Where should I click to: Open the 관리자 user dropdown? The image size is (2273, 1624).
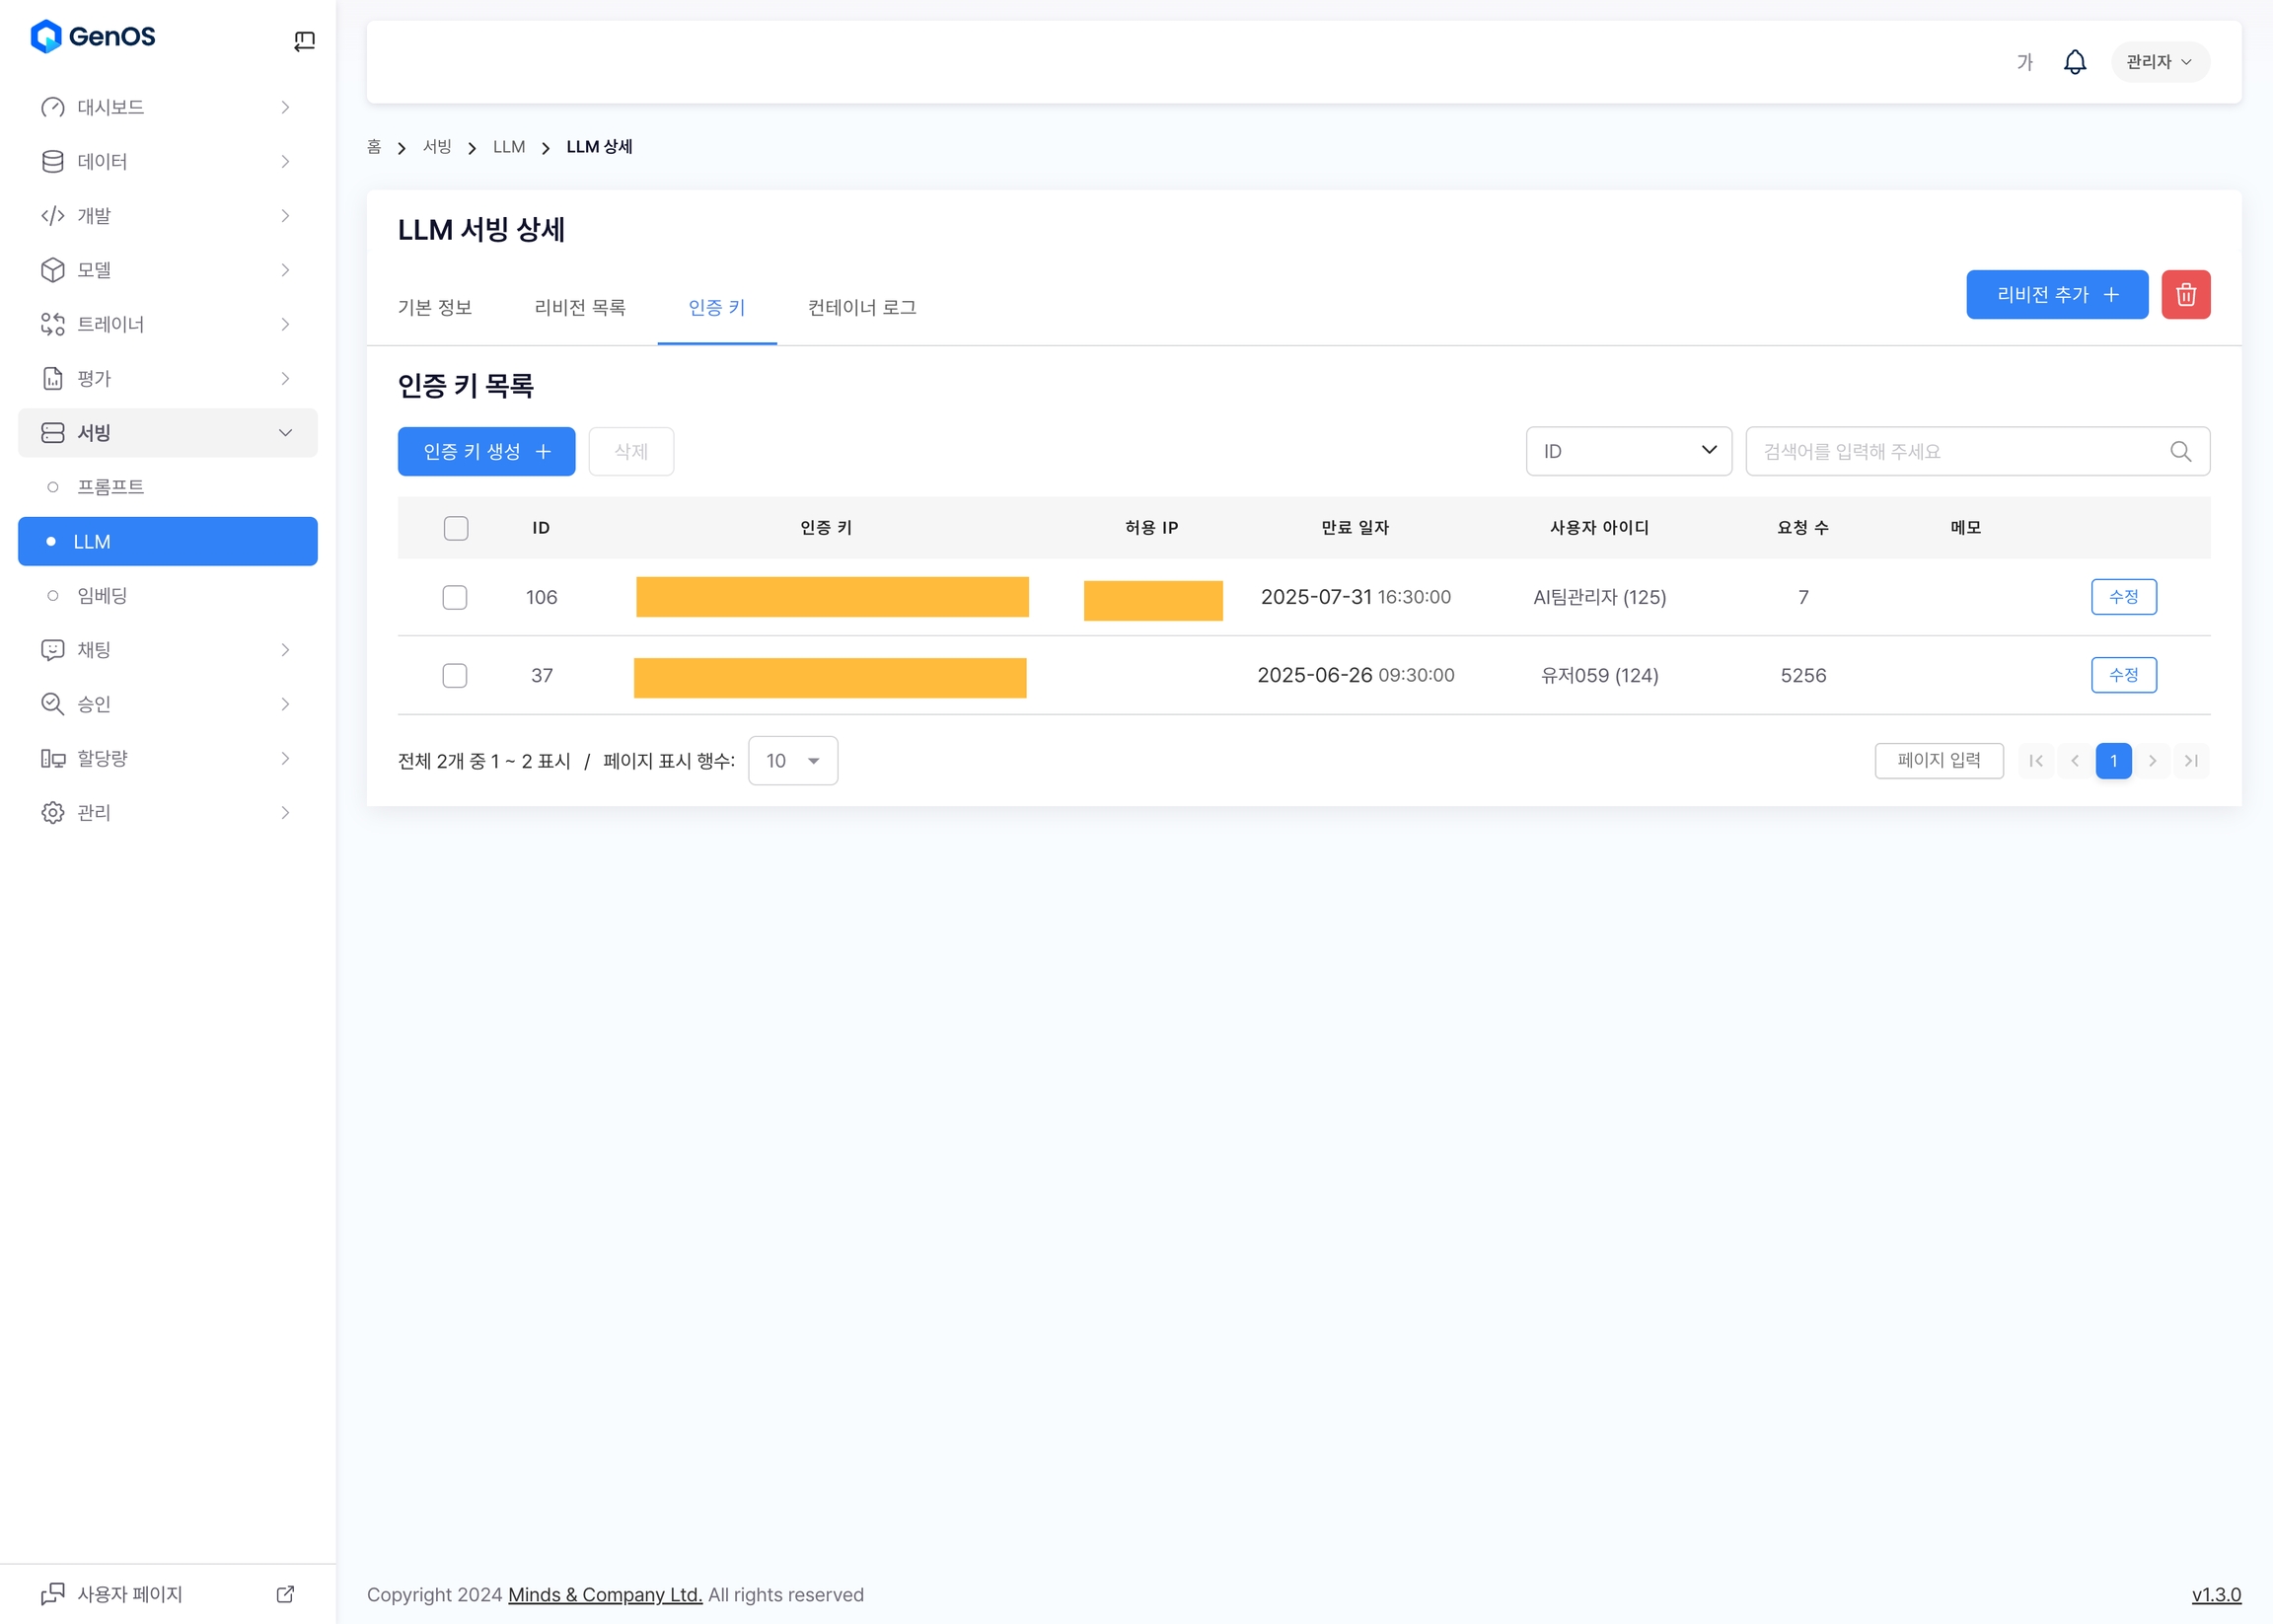(x=2159, y=62)
